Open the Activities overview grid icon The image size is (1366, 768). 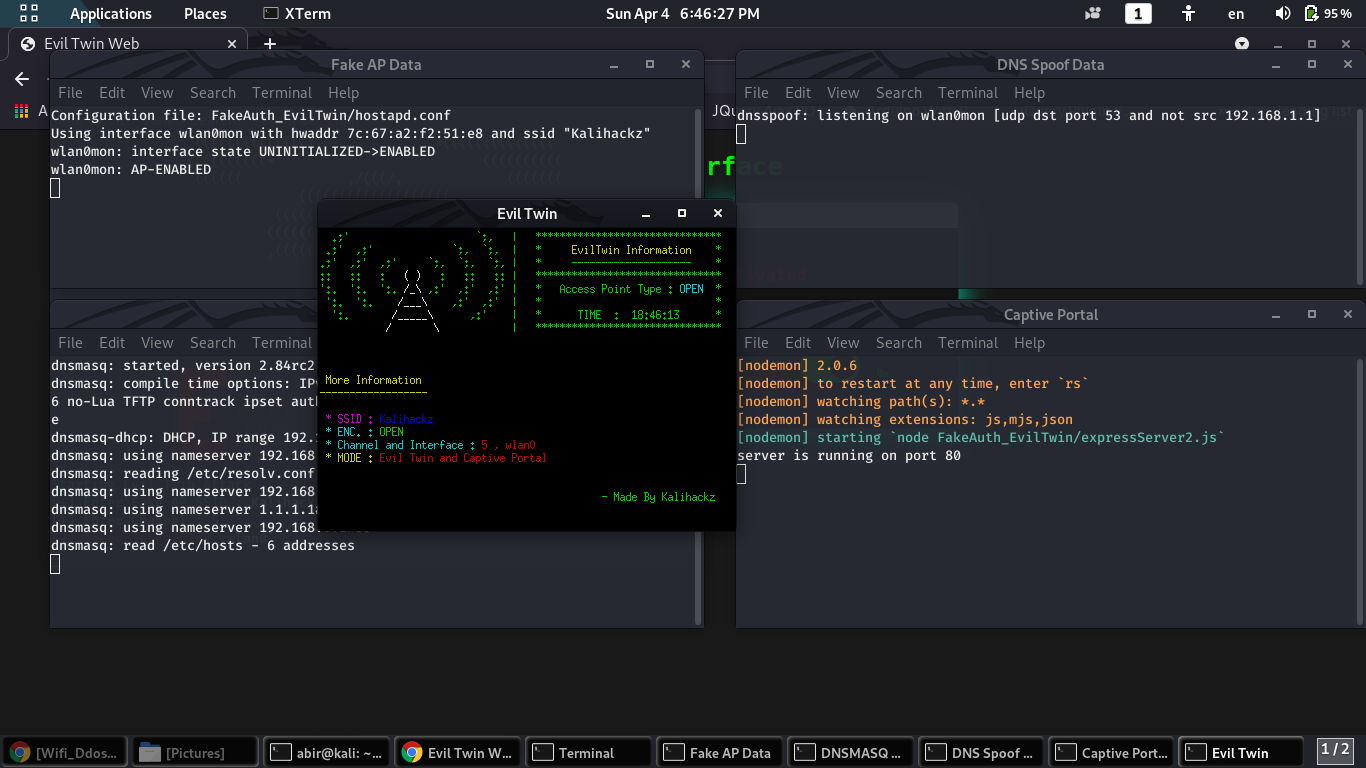pos(29,13)
